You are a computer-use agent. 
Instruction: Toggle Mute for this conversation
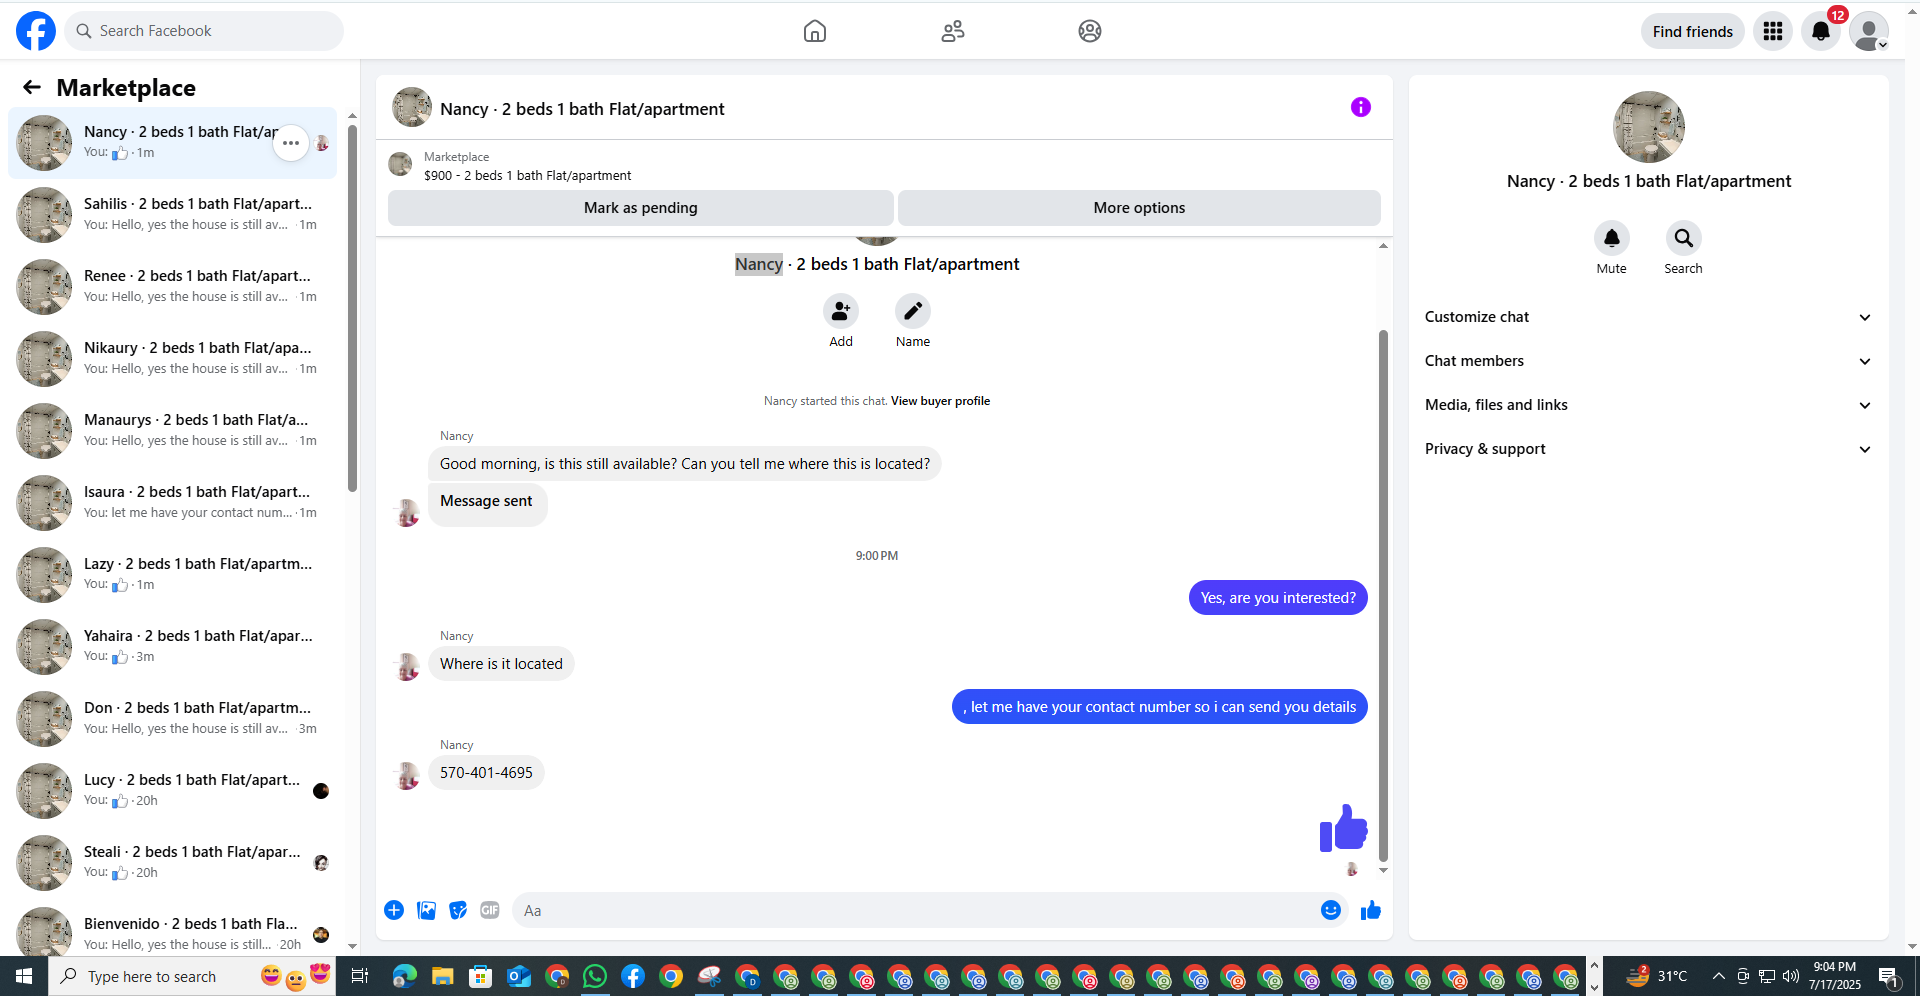point(1612,238)
